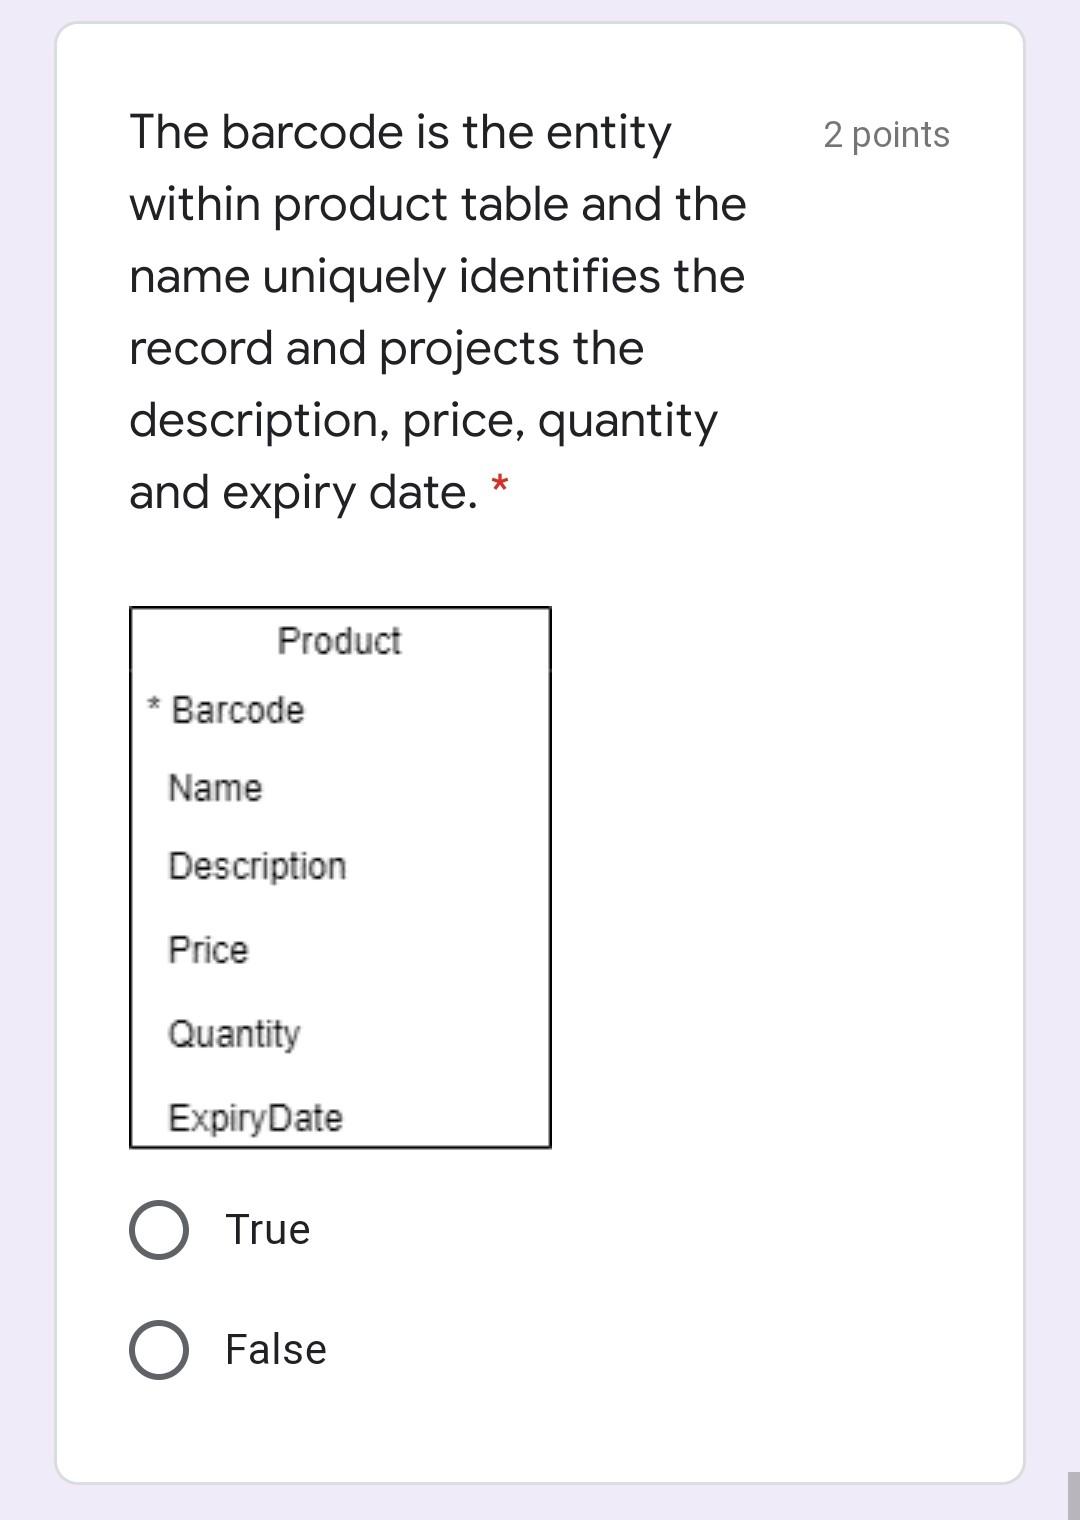Click the 2 points label
Image resolution: width=1080 pixels, height=1520 pixels.
pos(886,136)
